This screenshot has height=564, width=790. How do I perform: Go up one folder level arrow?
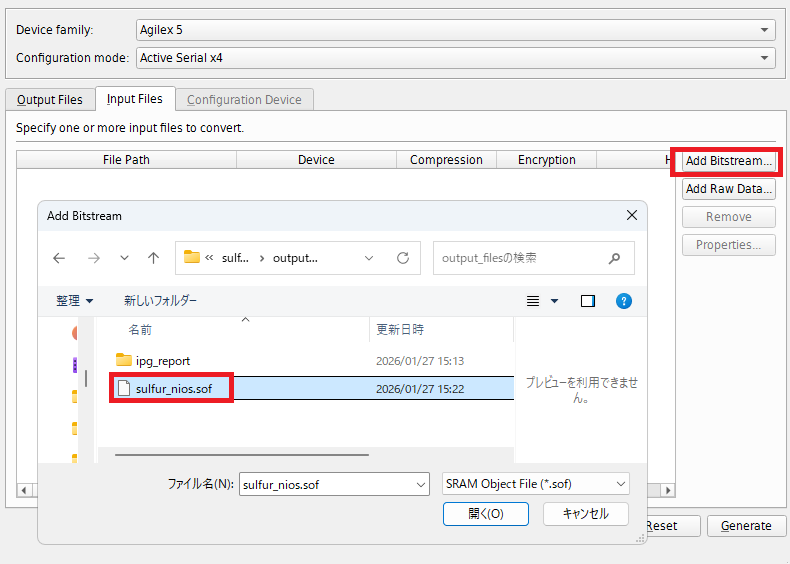click(x=153, y=258)
